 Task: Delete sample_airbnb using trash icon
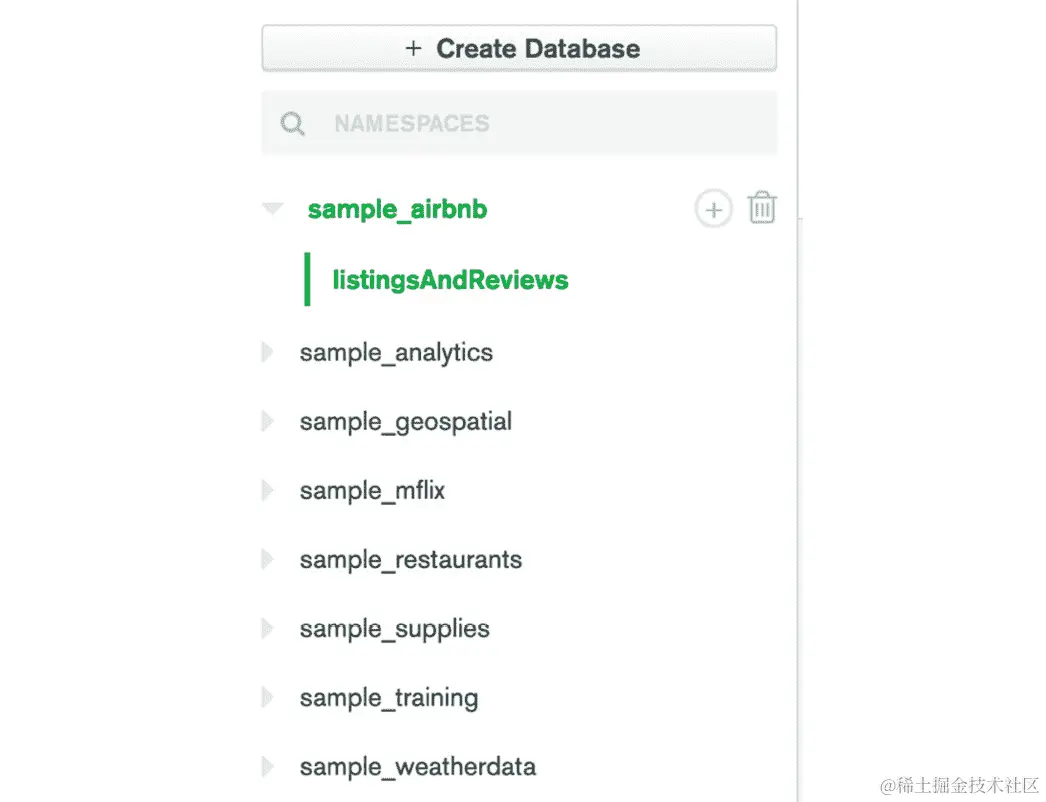(x=761, y=208)
